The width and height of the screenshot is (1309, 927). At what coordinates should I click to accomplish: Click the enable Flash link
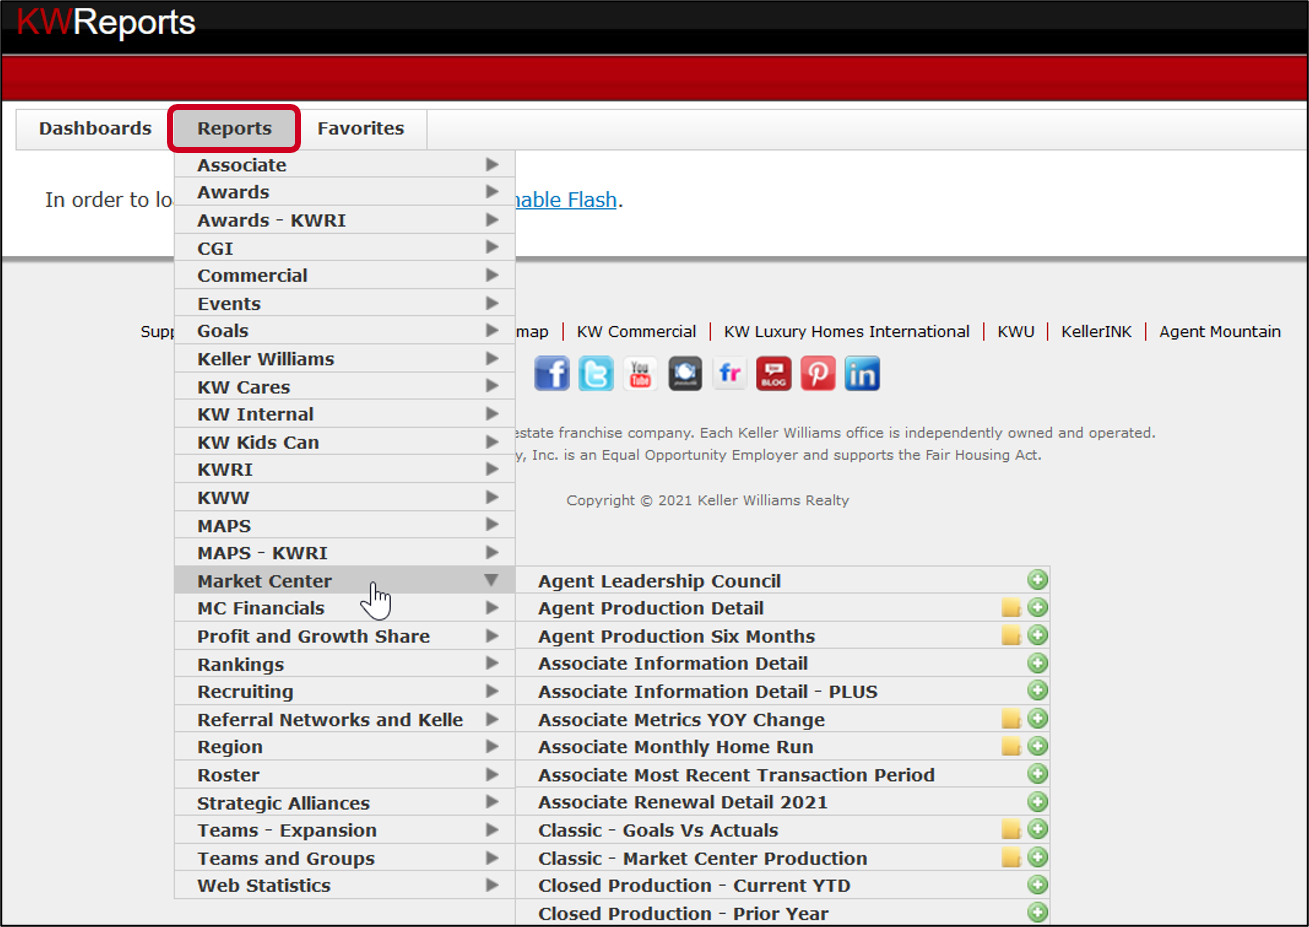(x=566, y=200)
